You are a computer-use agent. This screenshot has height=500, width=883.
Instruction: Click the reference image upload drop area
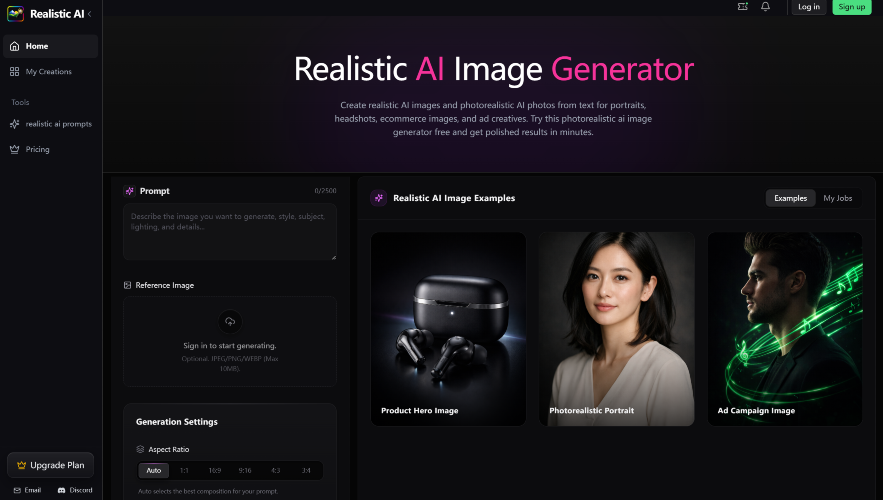coord(230,342)
